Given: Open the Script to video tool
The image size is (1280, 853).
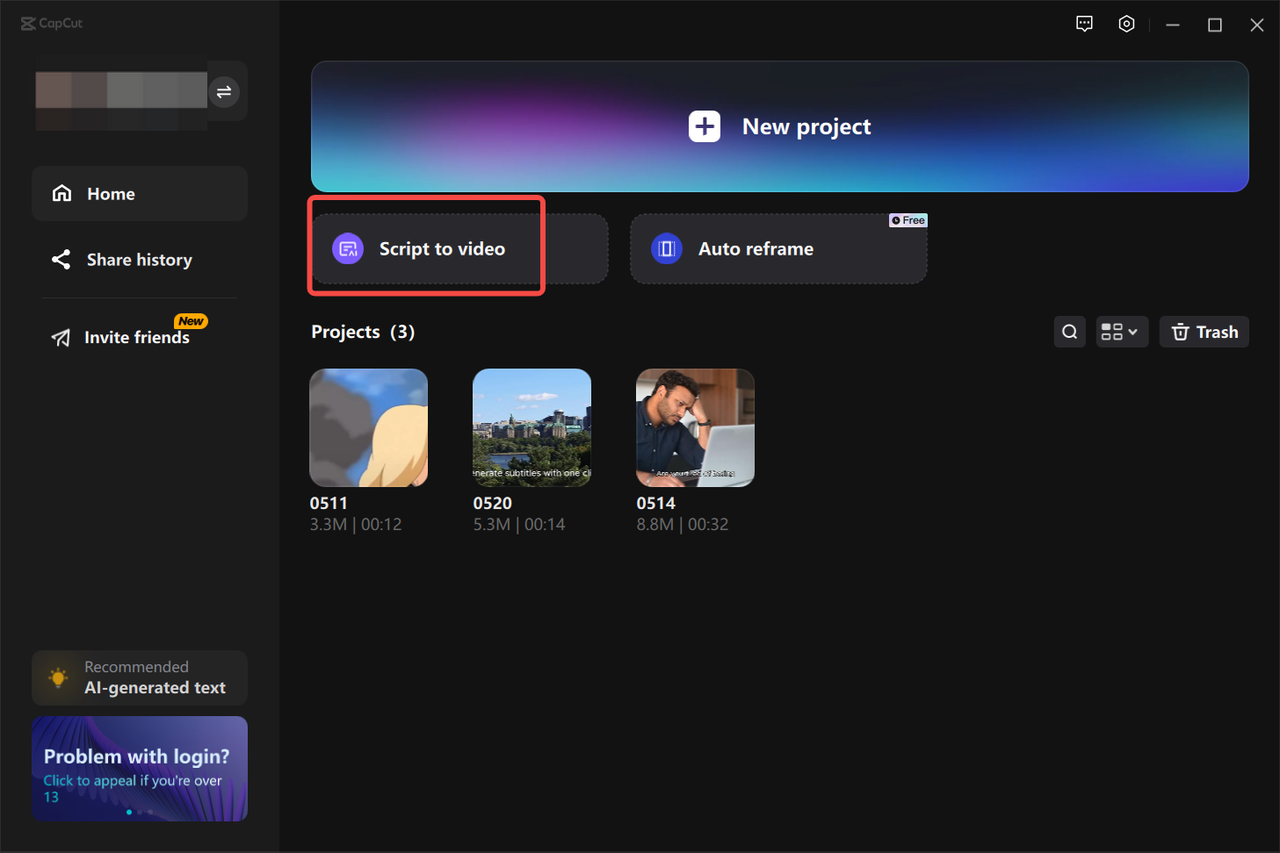Looking at the screenshot, I should 426,248.
